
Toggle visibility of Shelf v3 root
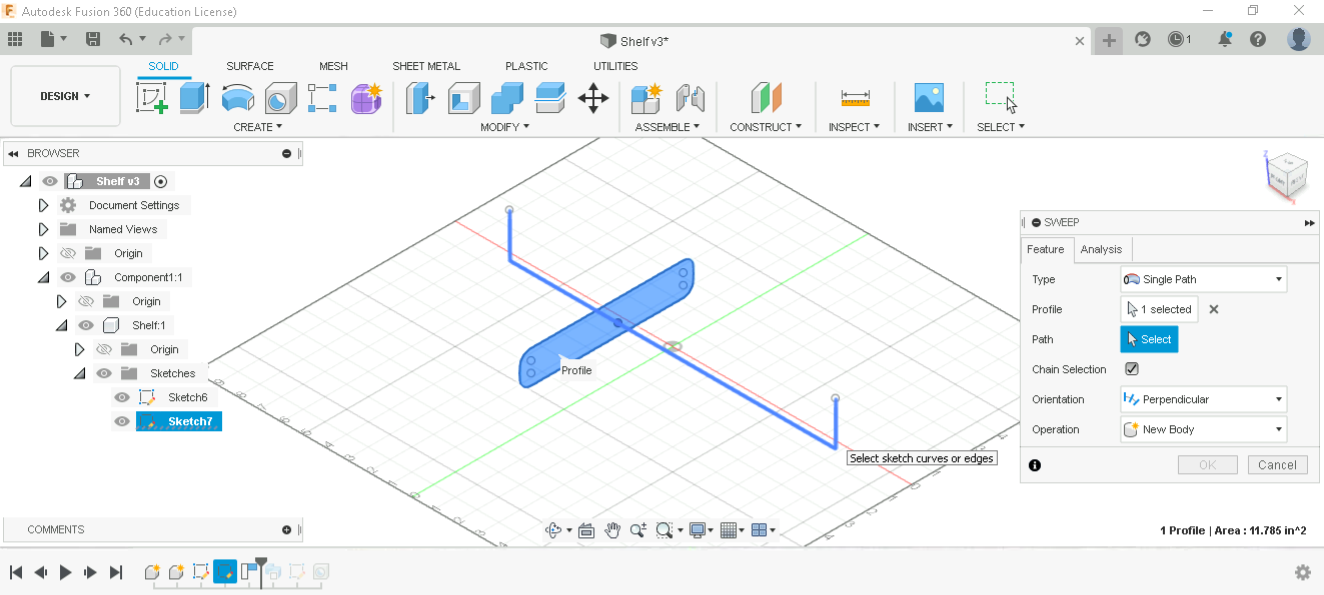click(50, 181)
